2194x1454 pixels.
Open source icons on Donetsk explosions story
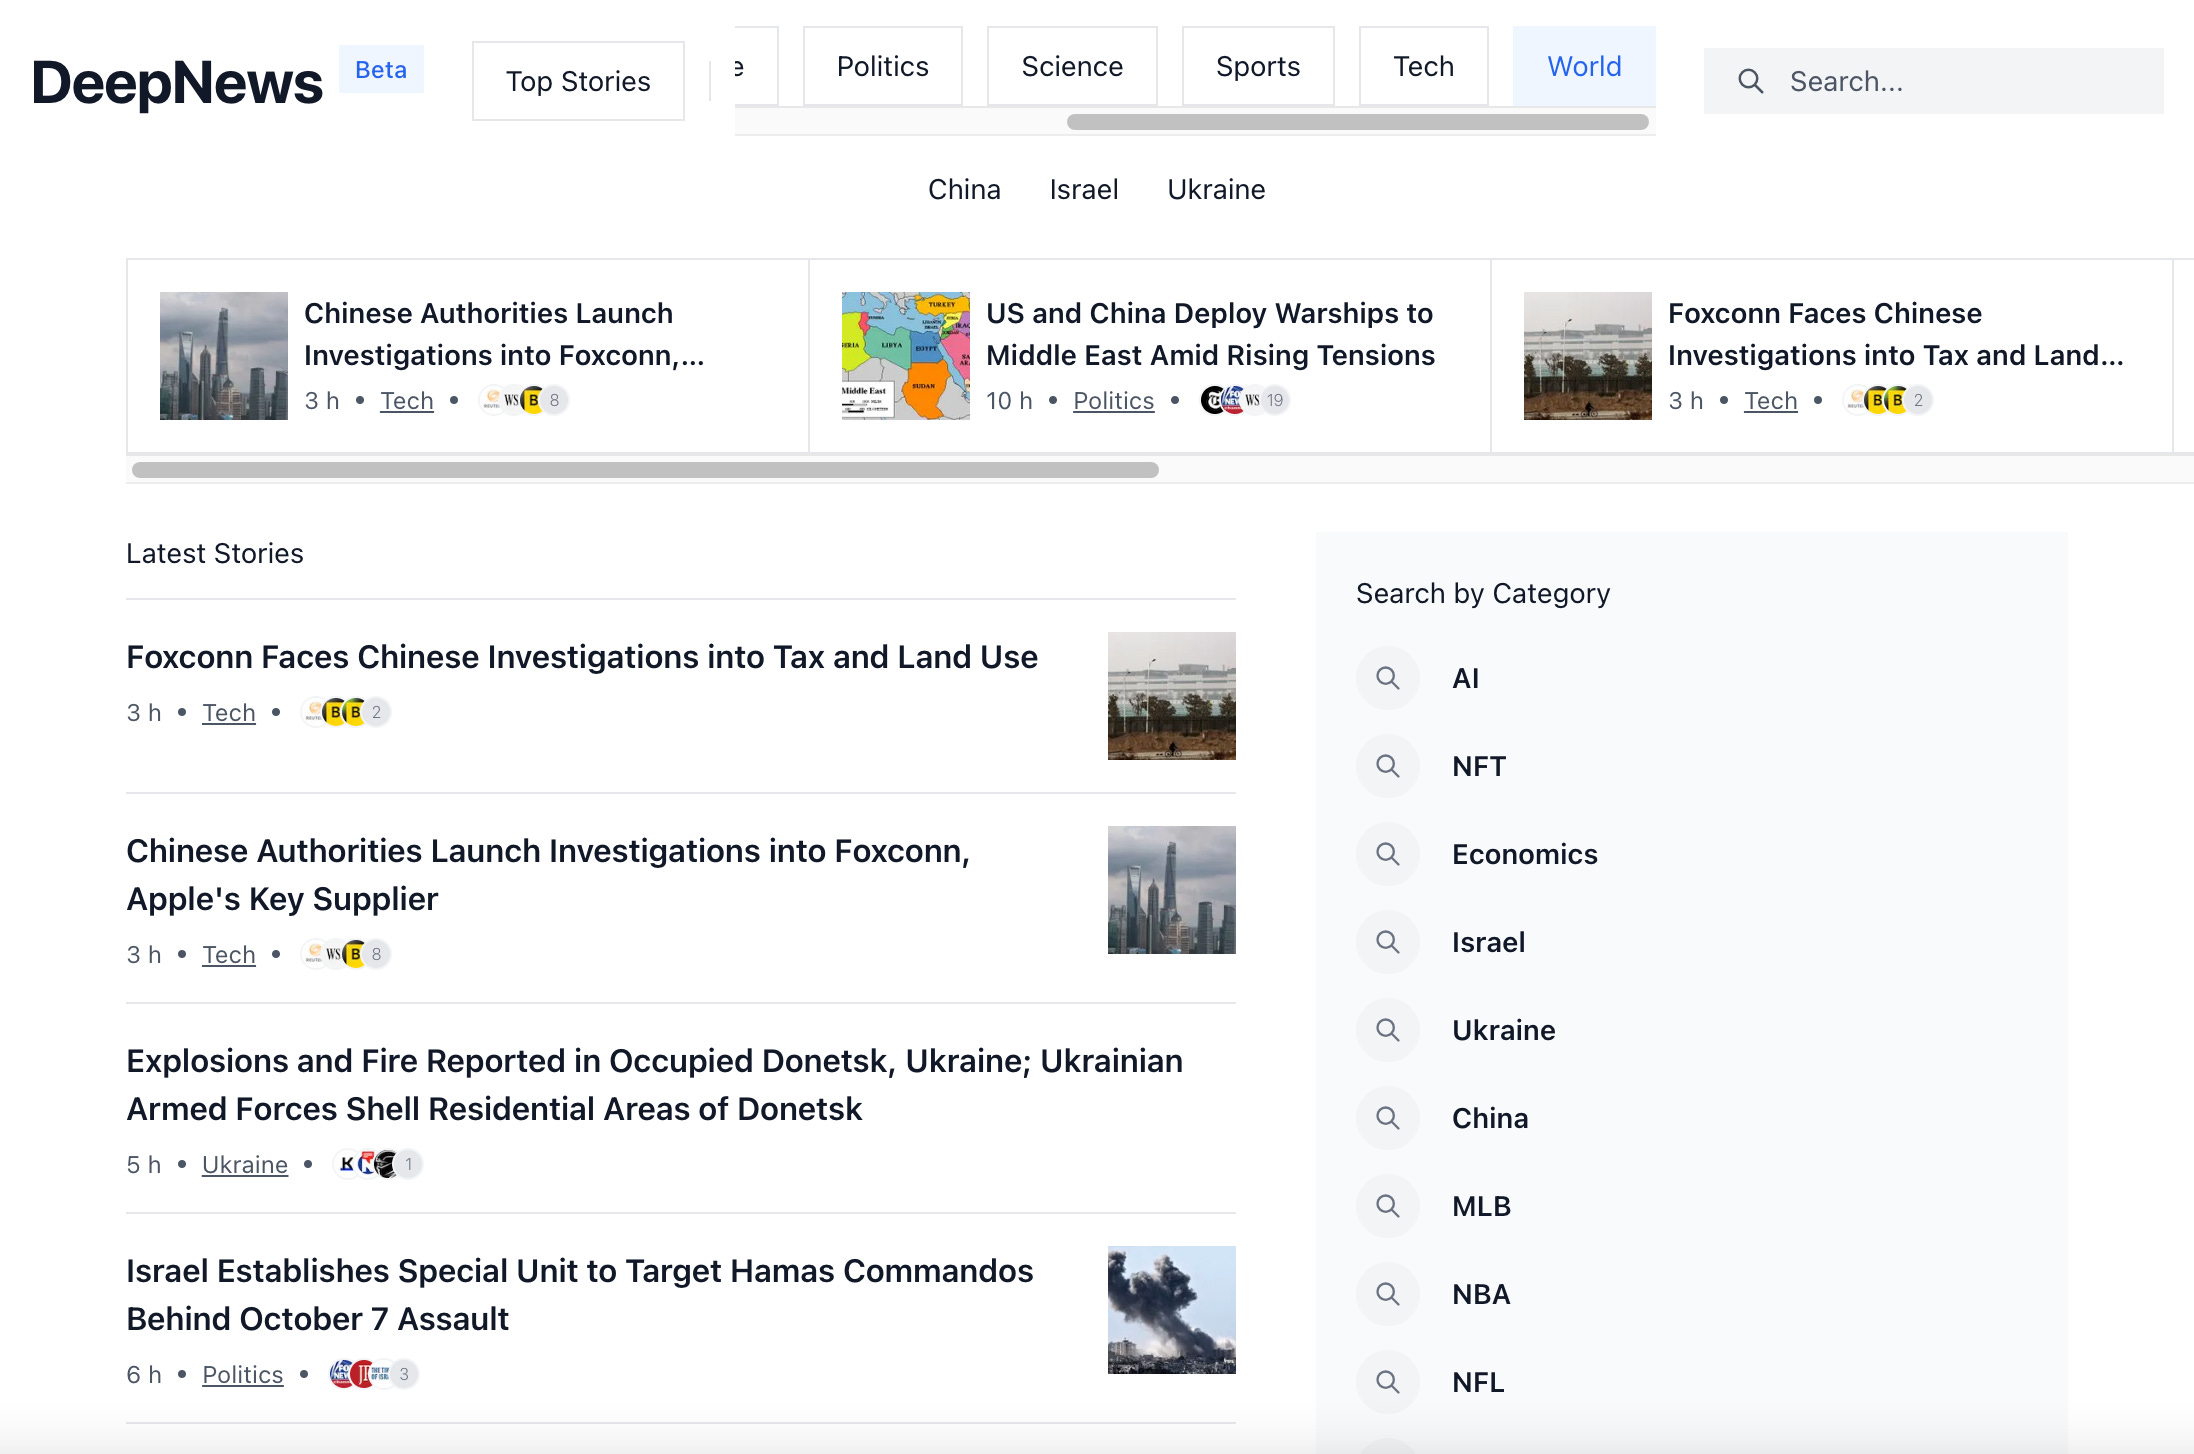[x=378, y=1164]
